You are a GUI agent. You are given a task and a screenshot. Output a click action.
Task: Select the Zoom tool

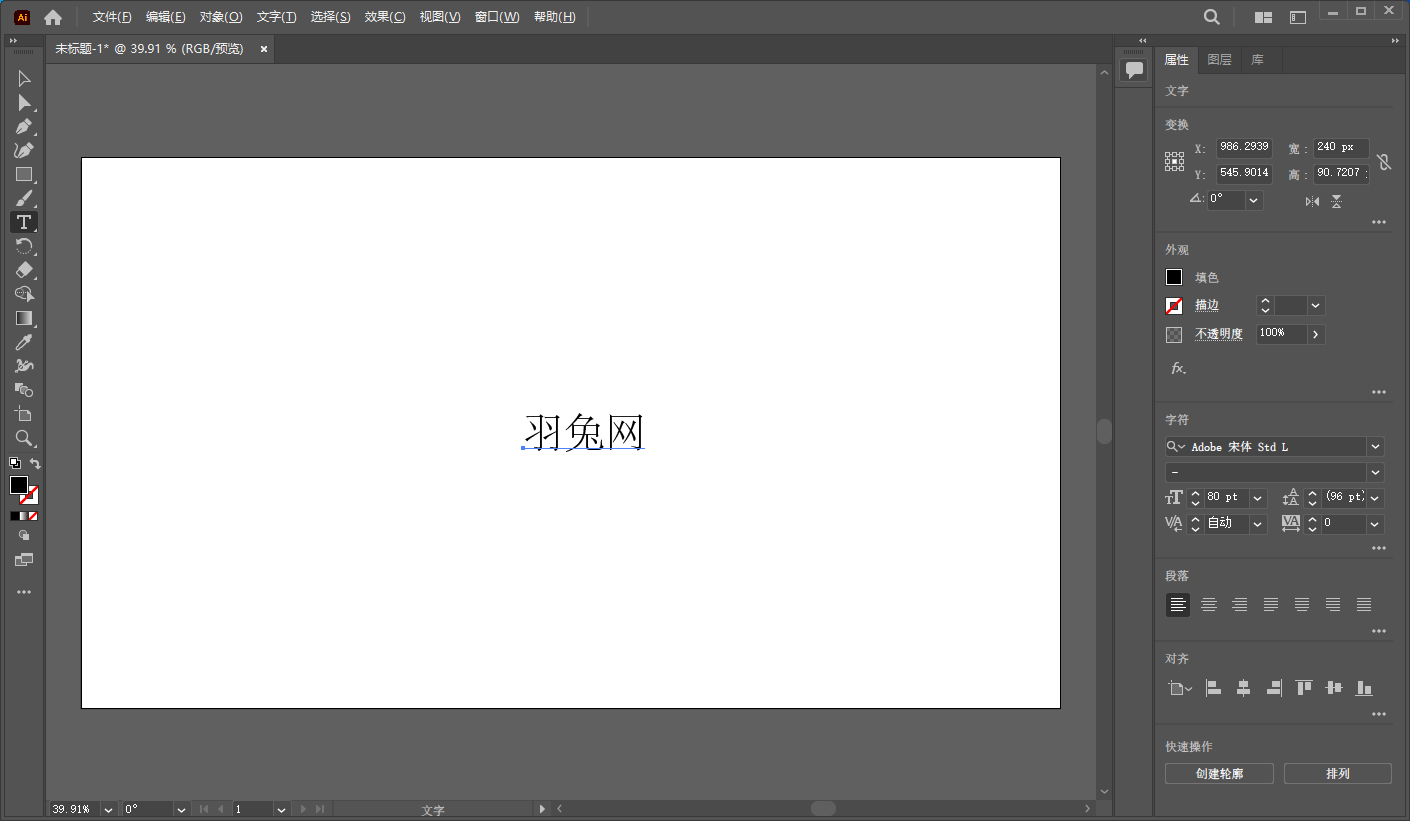(x=24, y=438)
